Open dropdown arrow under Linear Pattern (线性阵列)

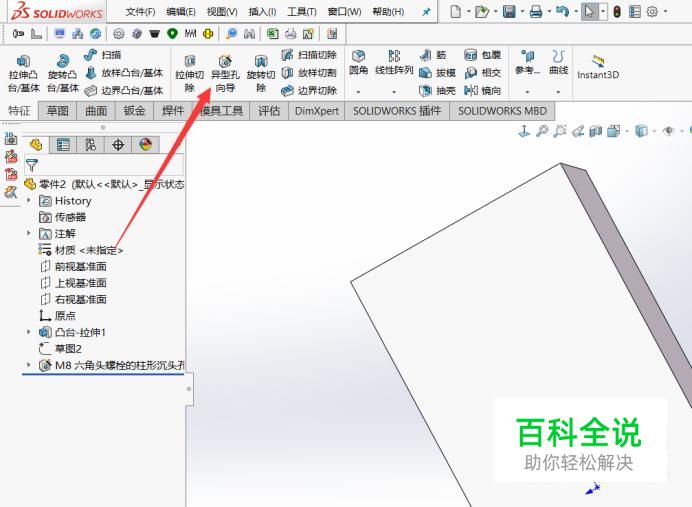pos(394,92)
